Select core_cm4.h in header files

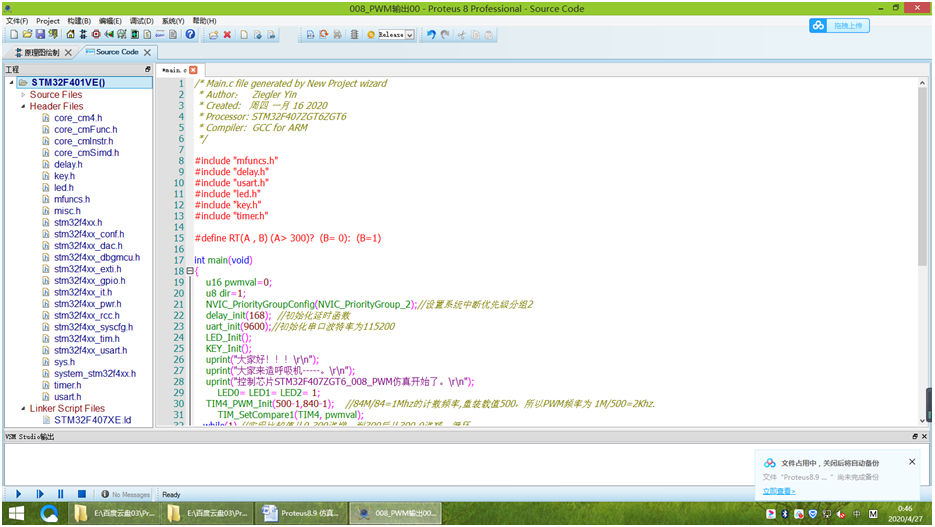[x=78, y=118]
